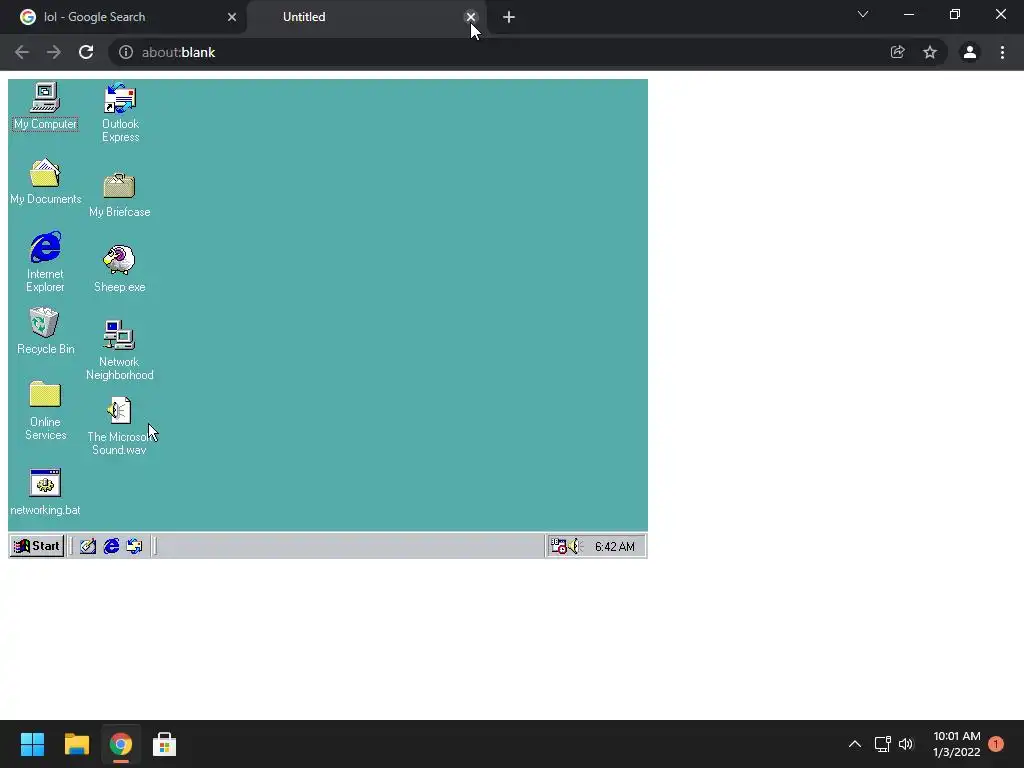1024x768 pixels.
Task: Open the Windows 11 Start menu
Action: click(x=32, y=744)
